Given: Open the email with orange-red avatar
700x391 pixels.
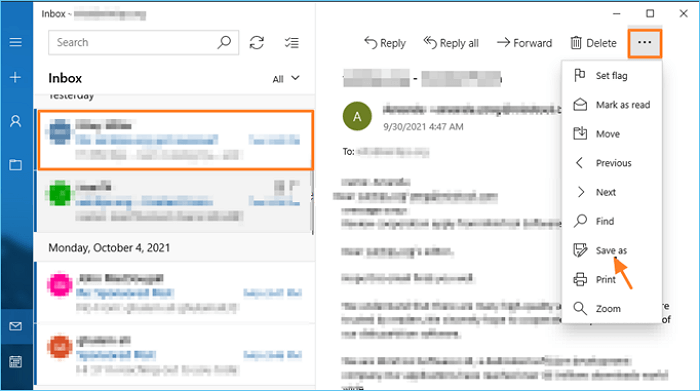Looking at the screenshot, I should (174, 355).
